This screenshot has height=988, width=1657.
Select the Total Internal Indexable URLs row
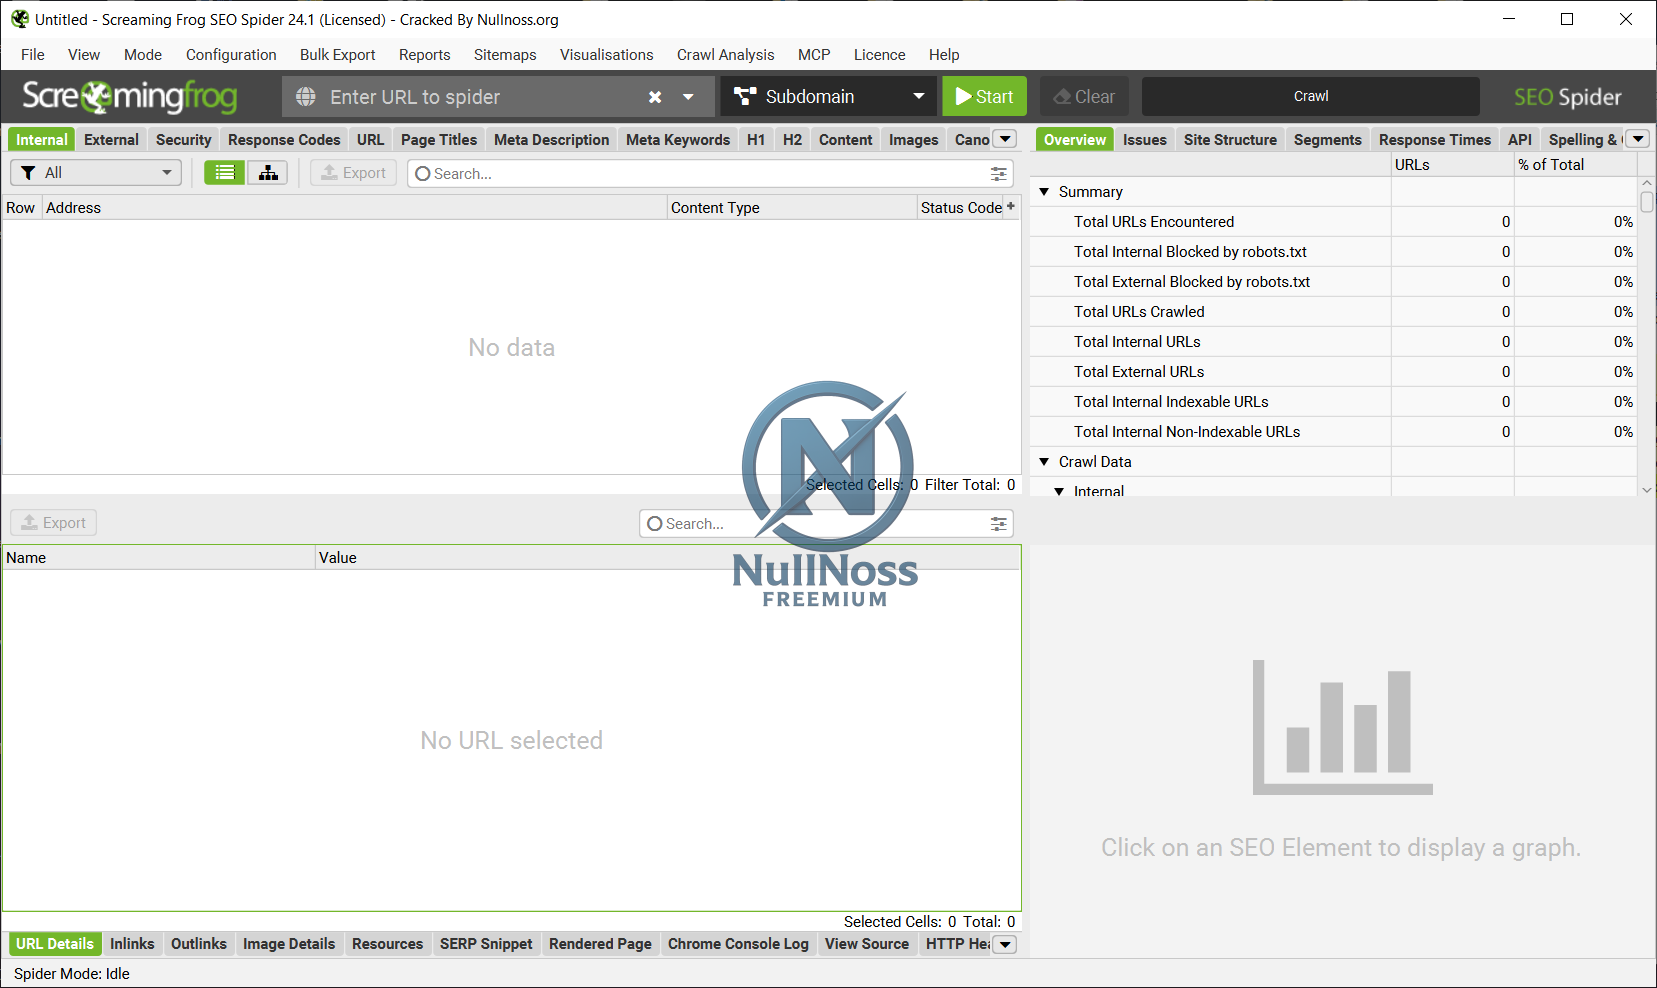pyautogui.click(x=1333, y=402)
